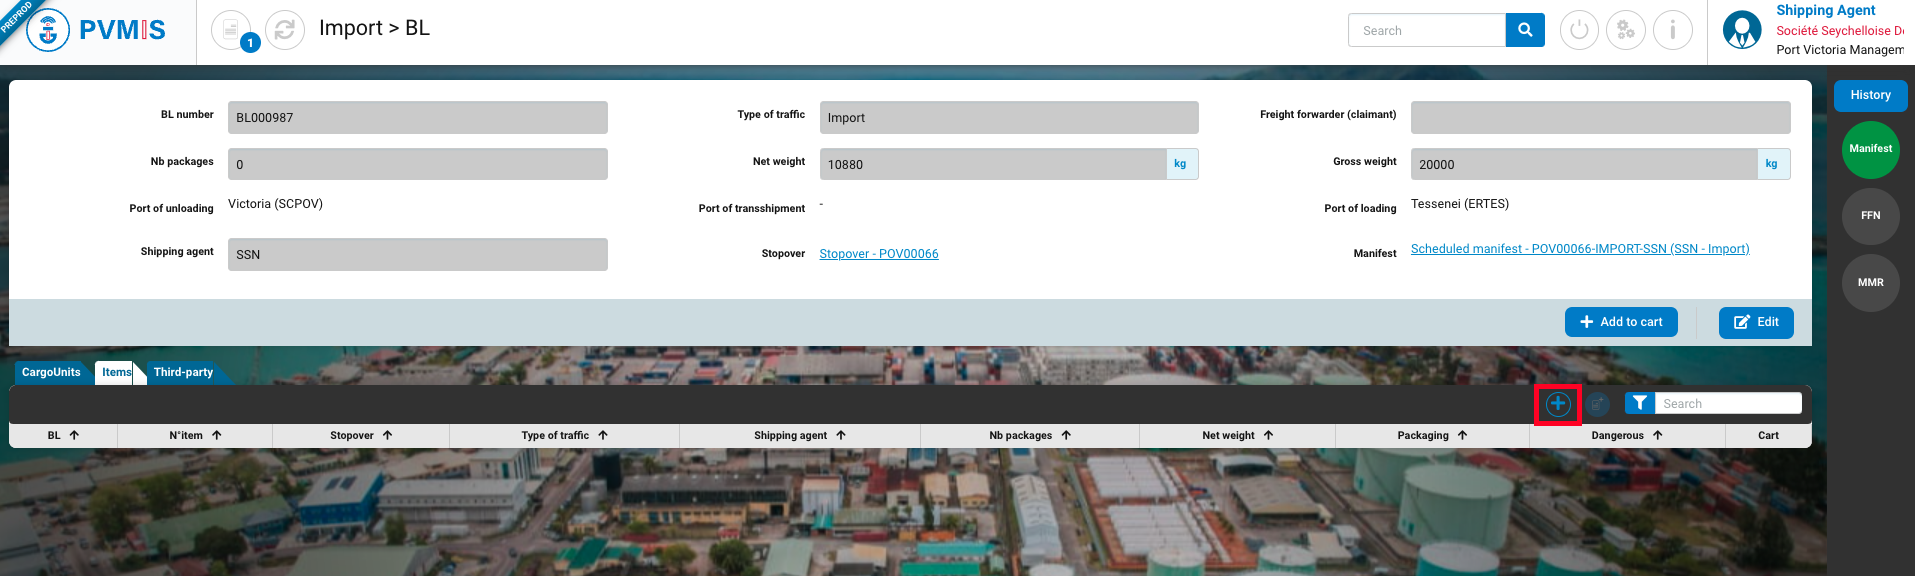Switch to the Third-party tab
This screenshot has width=1915, height=576.
[183, 372]
